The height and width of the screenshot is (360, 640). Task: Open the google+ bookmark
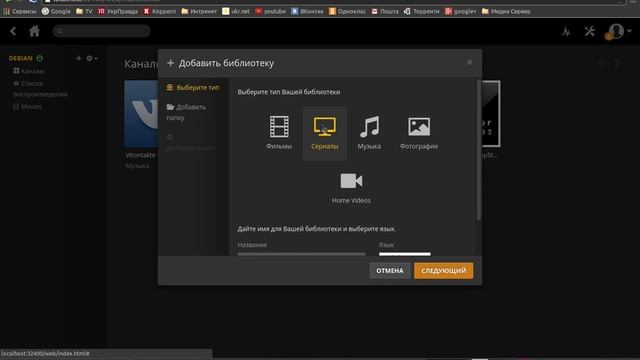coord(460,11)
